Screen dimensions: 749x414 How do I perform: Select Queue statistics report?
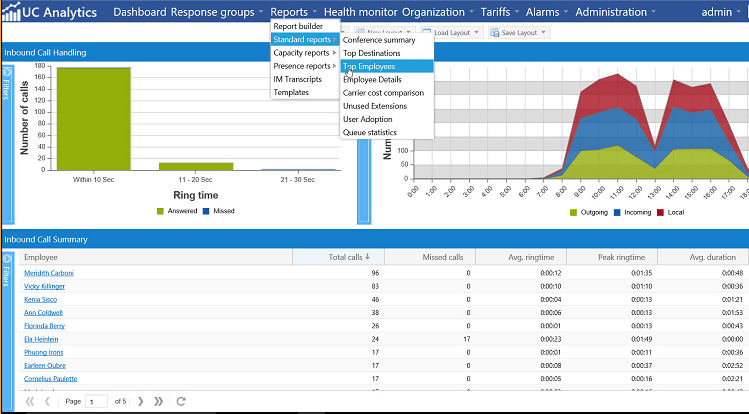coord(387,132)
